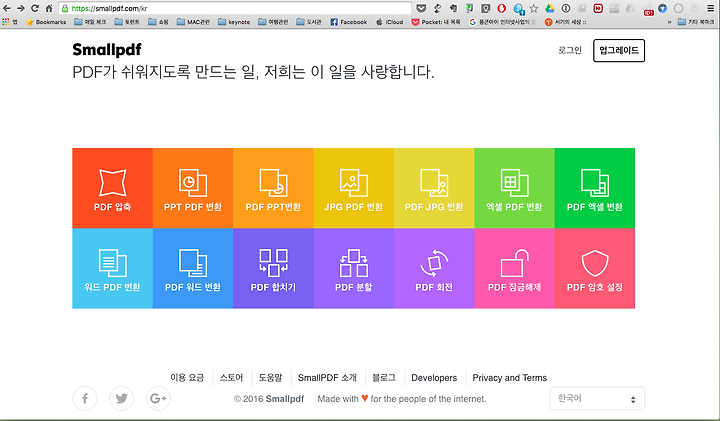Open the PPT PDF 변환 tile
This screenshot has height=421, width=720.
pos(193,188)
